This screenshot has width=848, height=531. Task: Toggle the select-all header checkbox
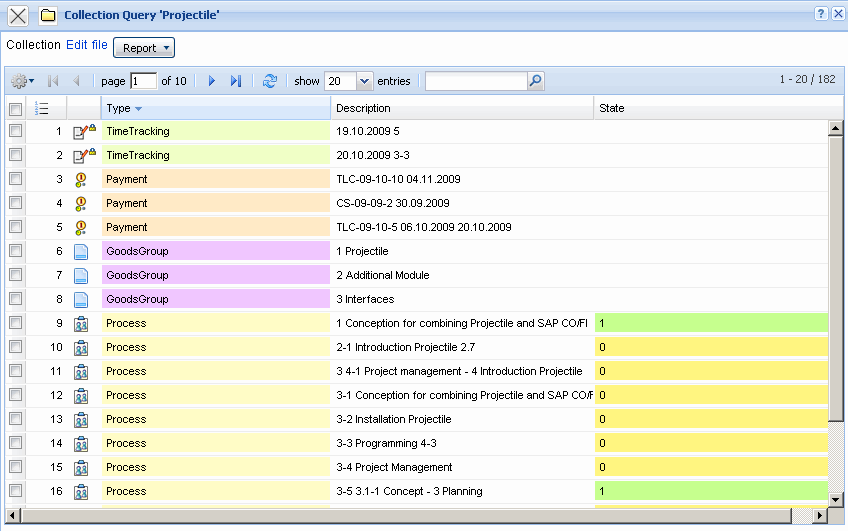click(x=15, y=108)
